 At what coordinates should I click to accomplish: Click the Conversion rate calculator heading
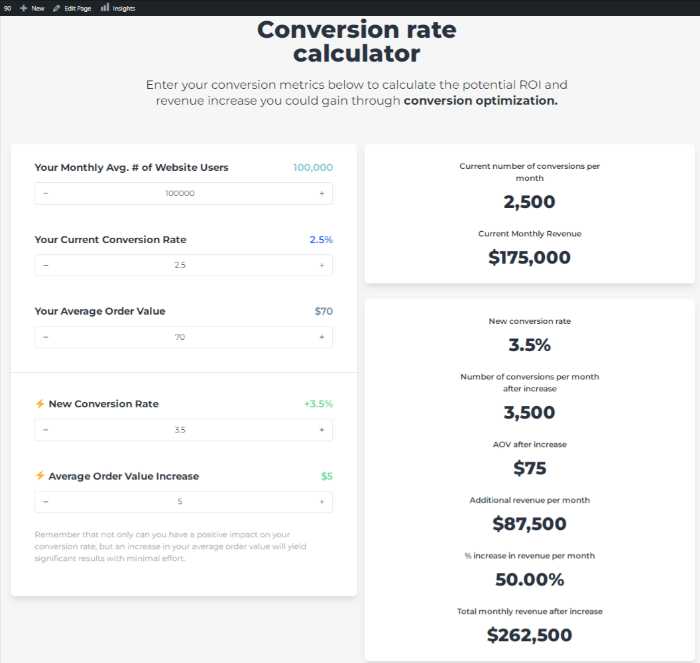[356, 42]
